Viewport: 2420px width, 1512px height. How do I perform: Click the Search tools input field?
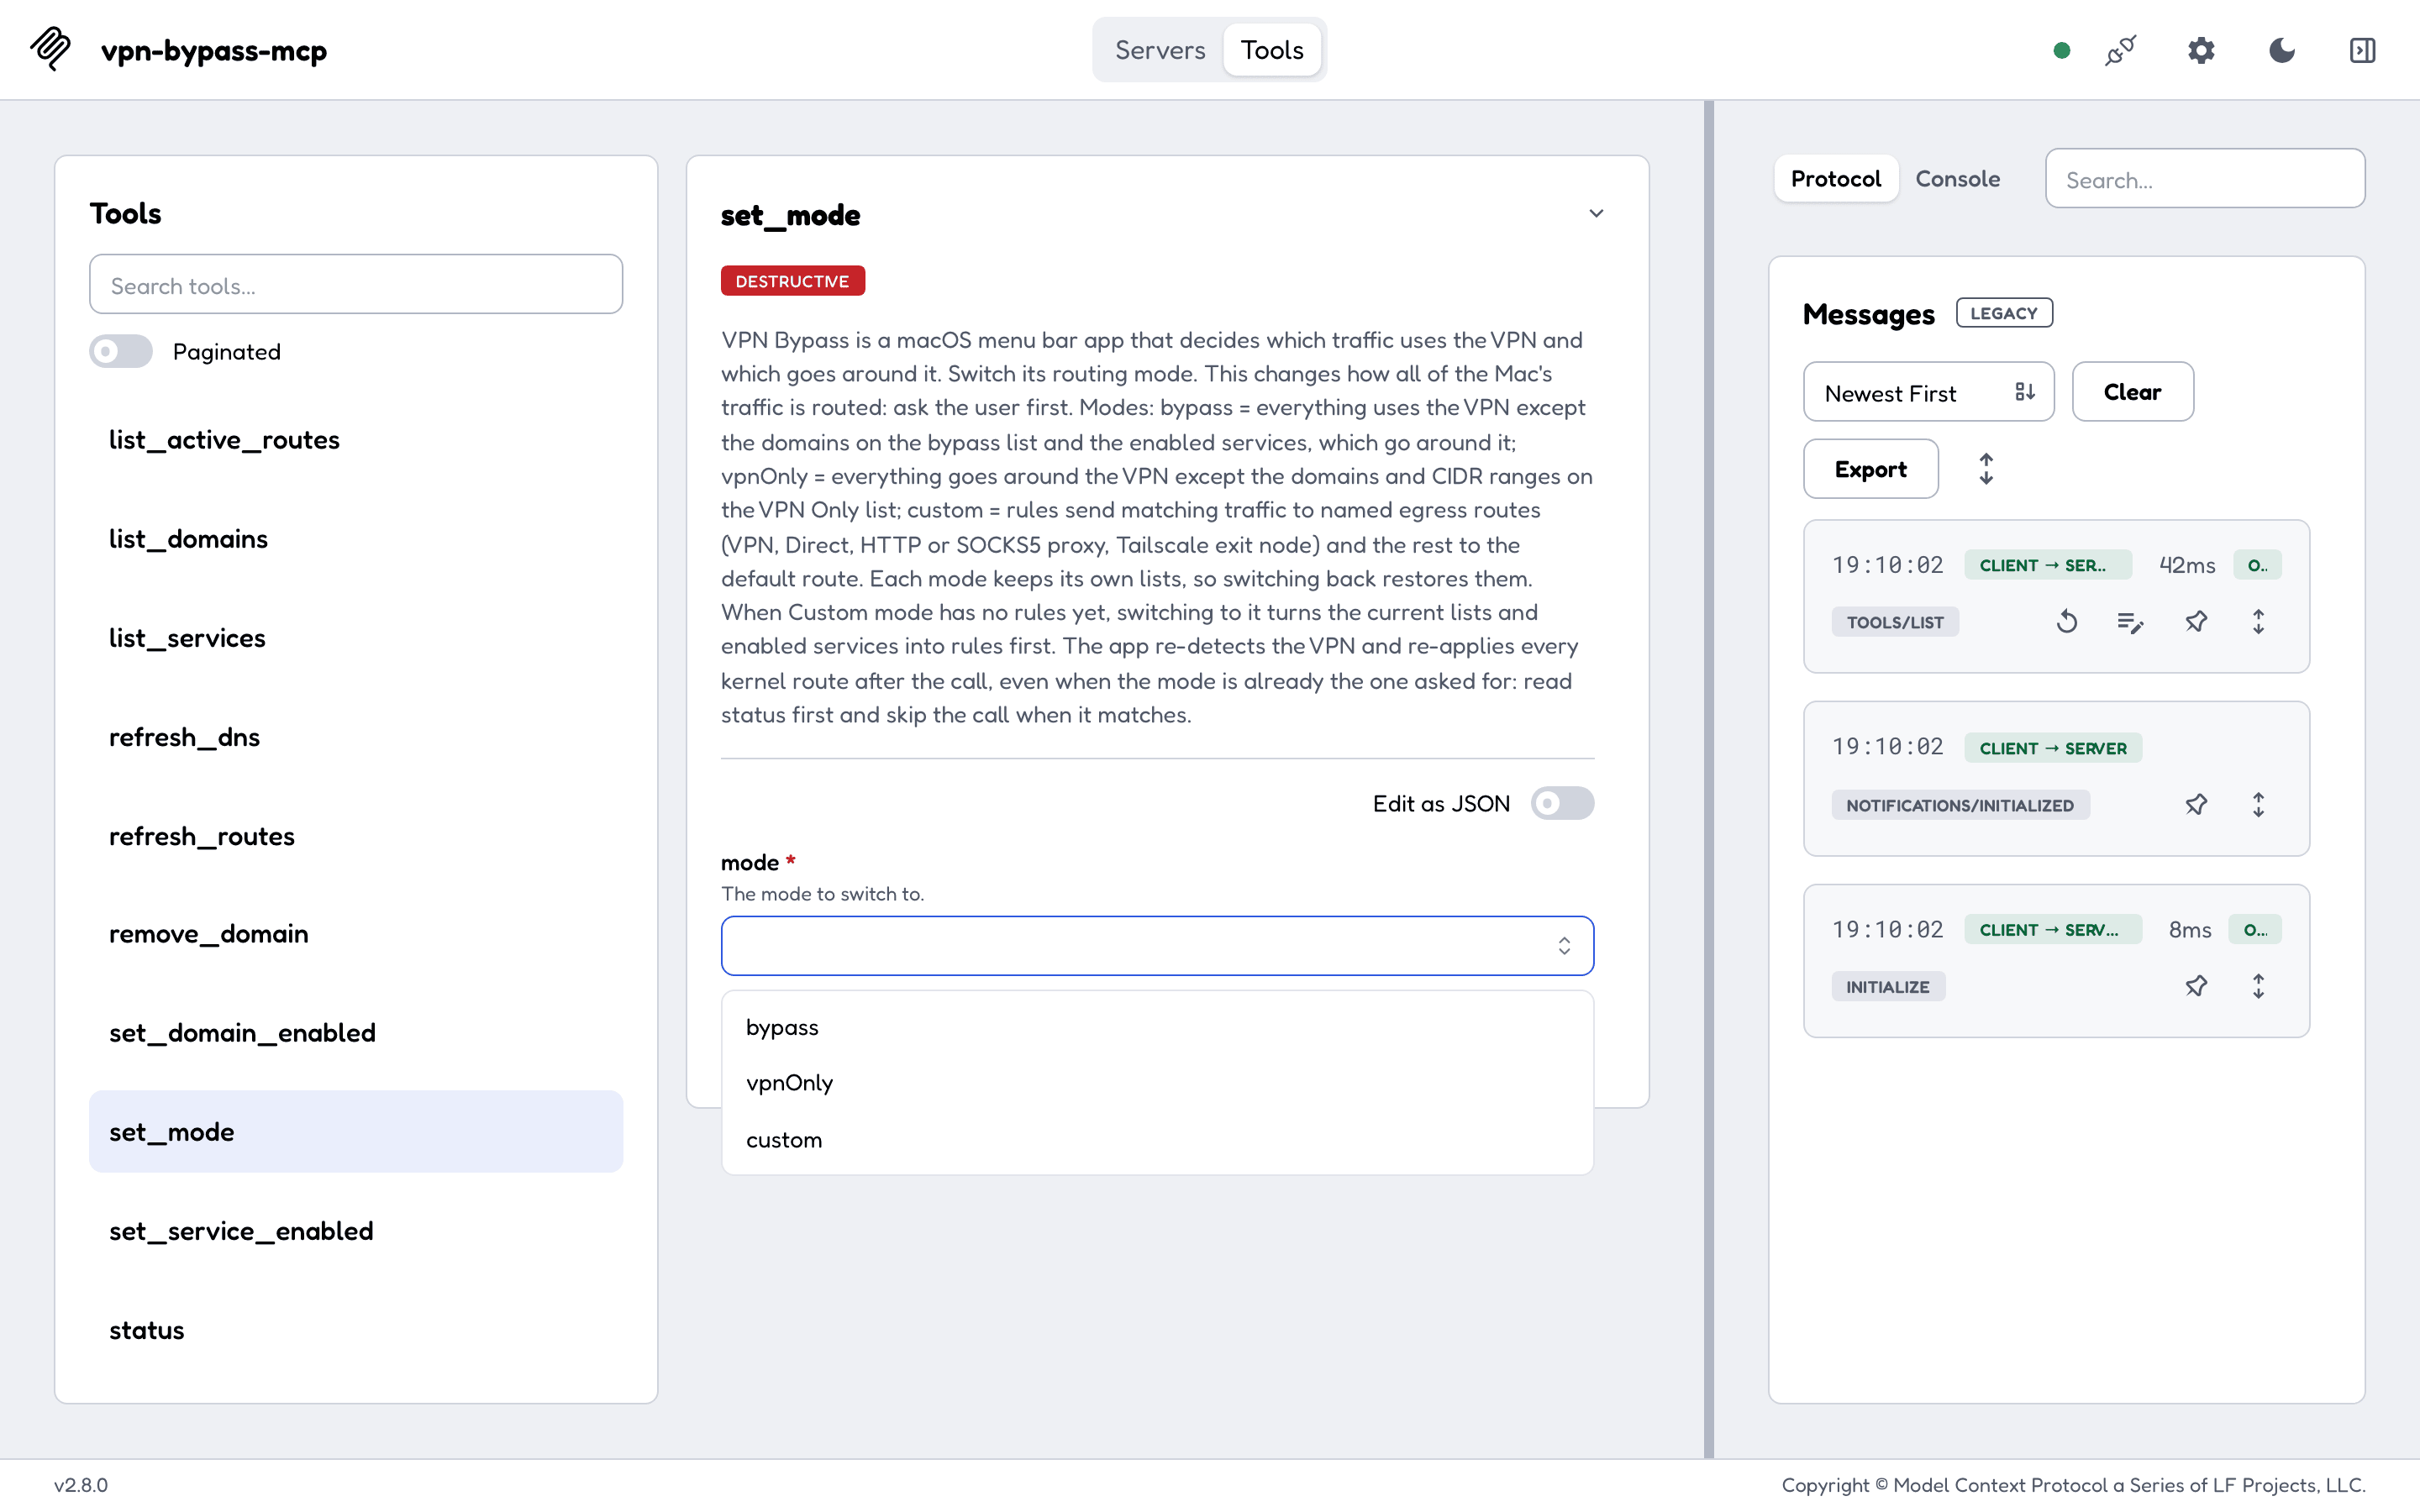pyautogui.click(x=356, y=285)
